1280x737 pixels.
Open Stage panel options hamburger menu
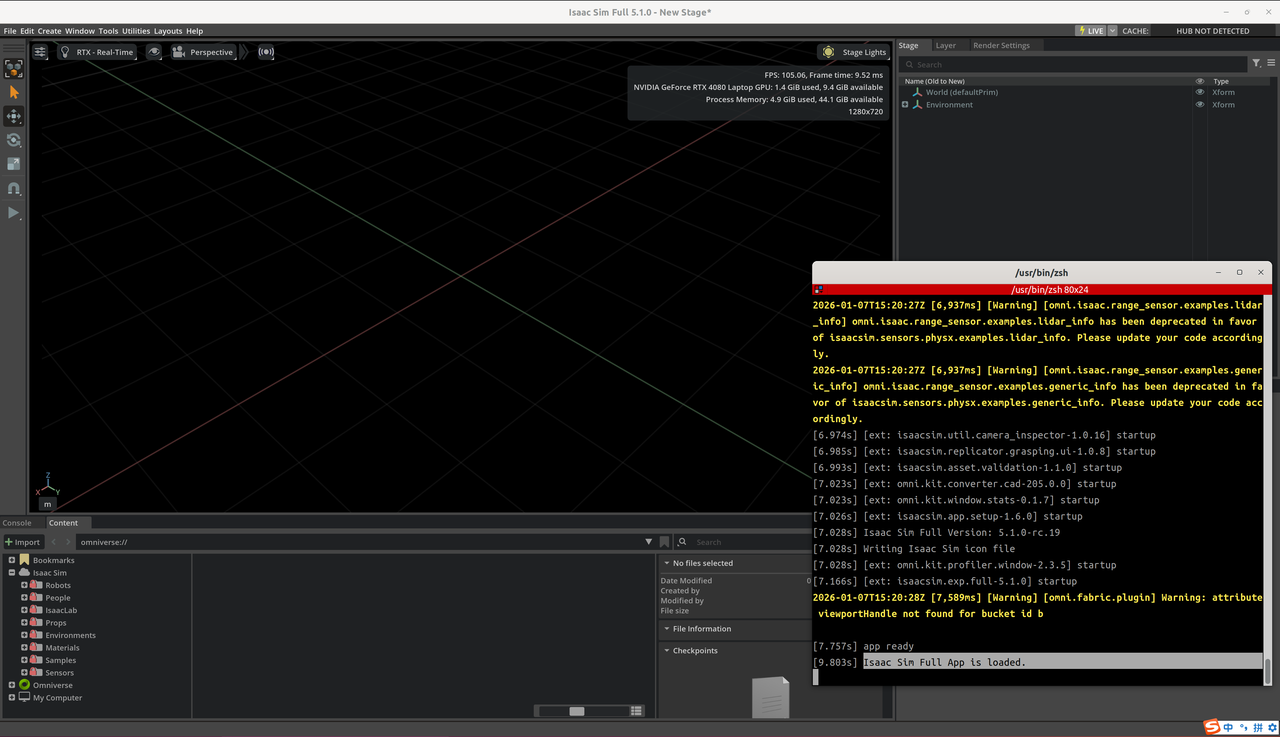[1270, 64]
